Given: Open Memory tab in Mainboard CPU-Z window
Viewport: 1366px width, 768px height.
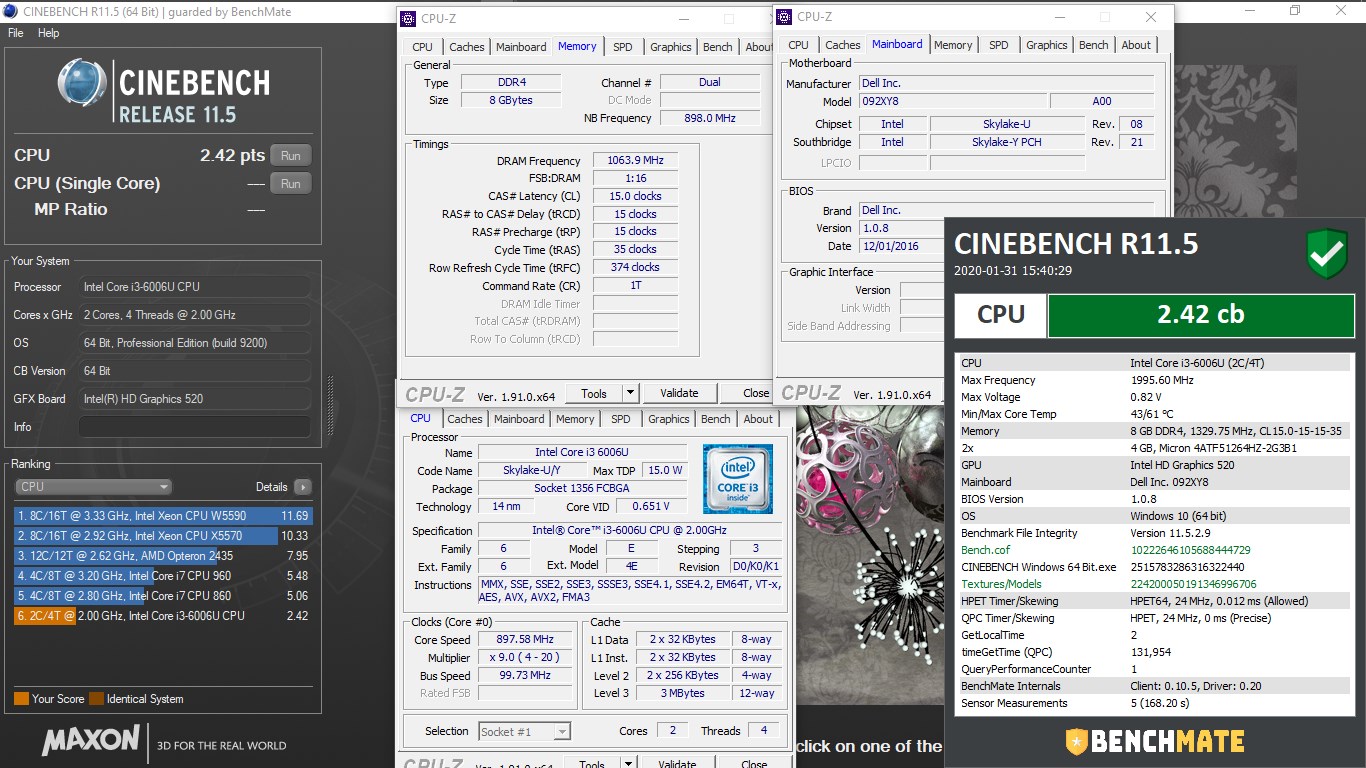Looking at the screenshot, I should (x=953, y=45).
